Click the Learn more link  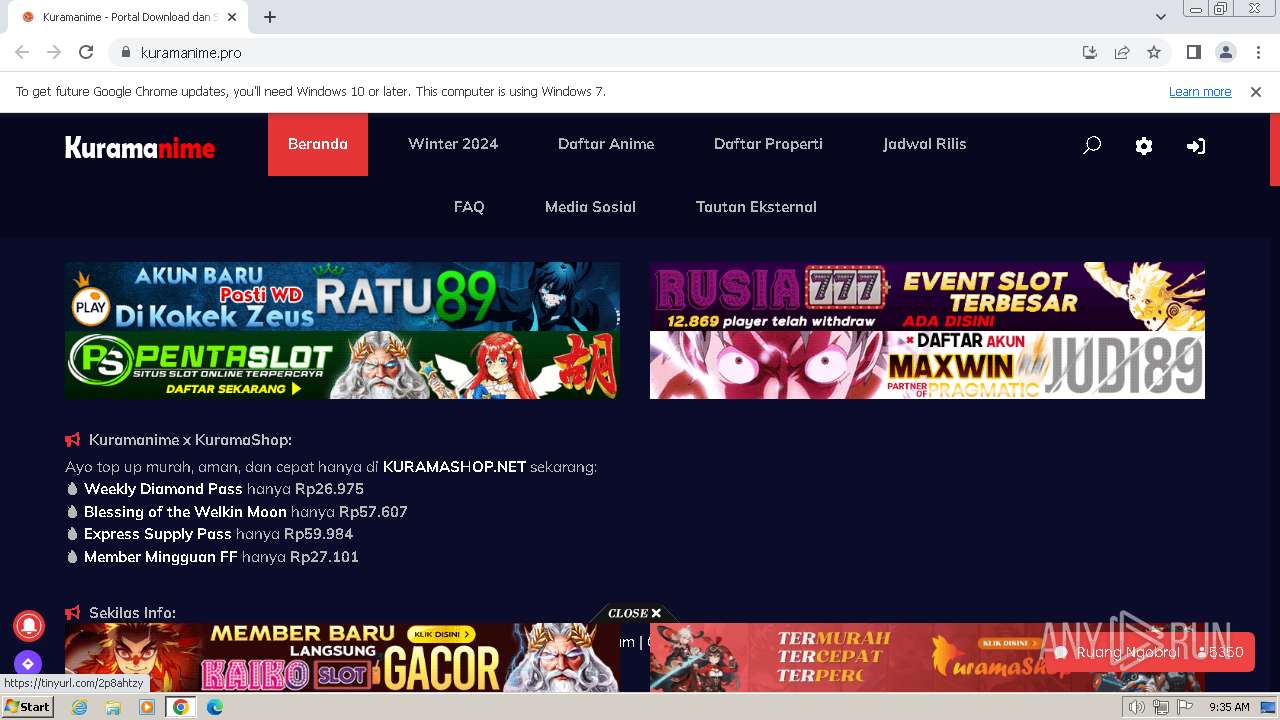1200,91
